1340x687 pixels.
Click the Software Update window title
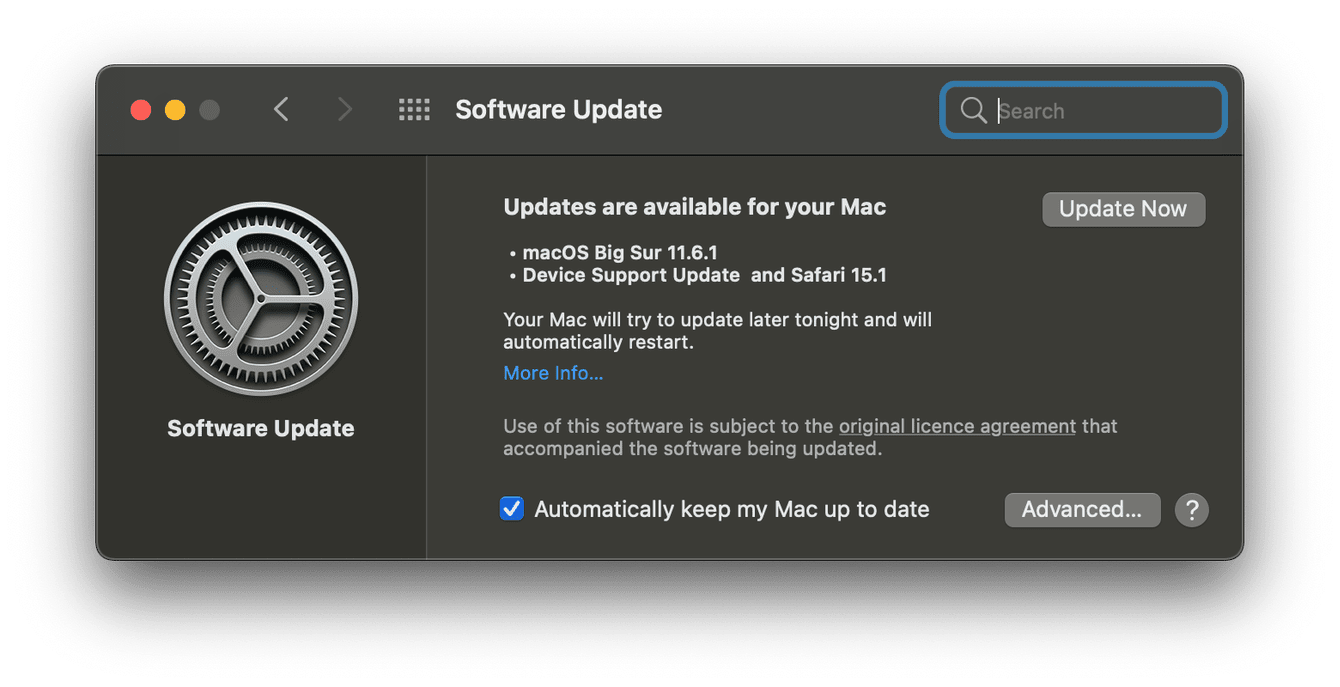[559, 110]
